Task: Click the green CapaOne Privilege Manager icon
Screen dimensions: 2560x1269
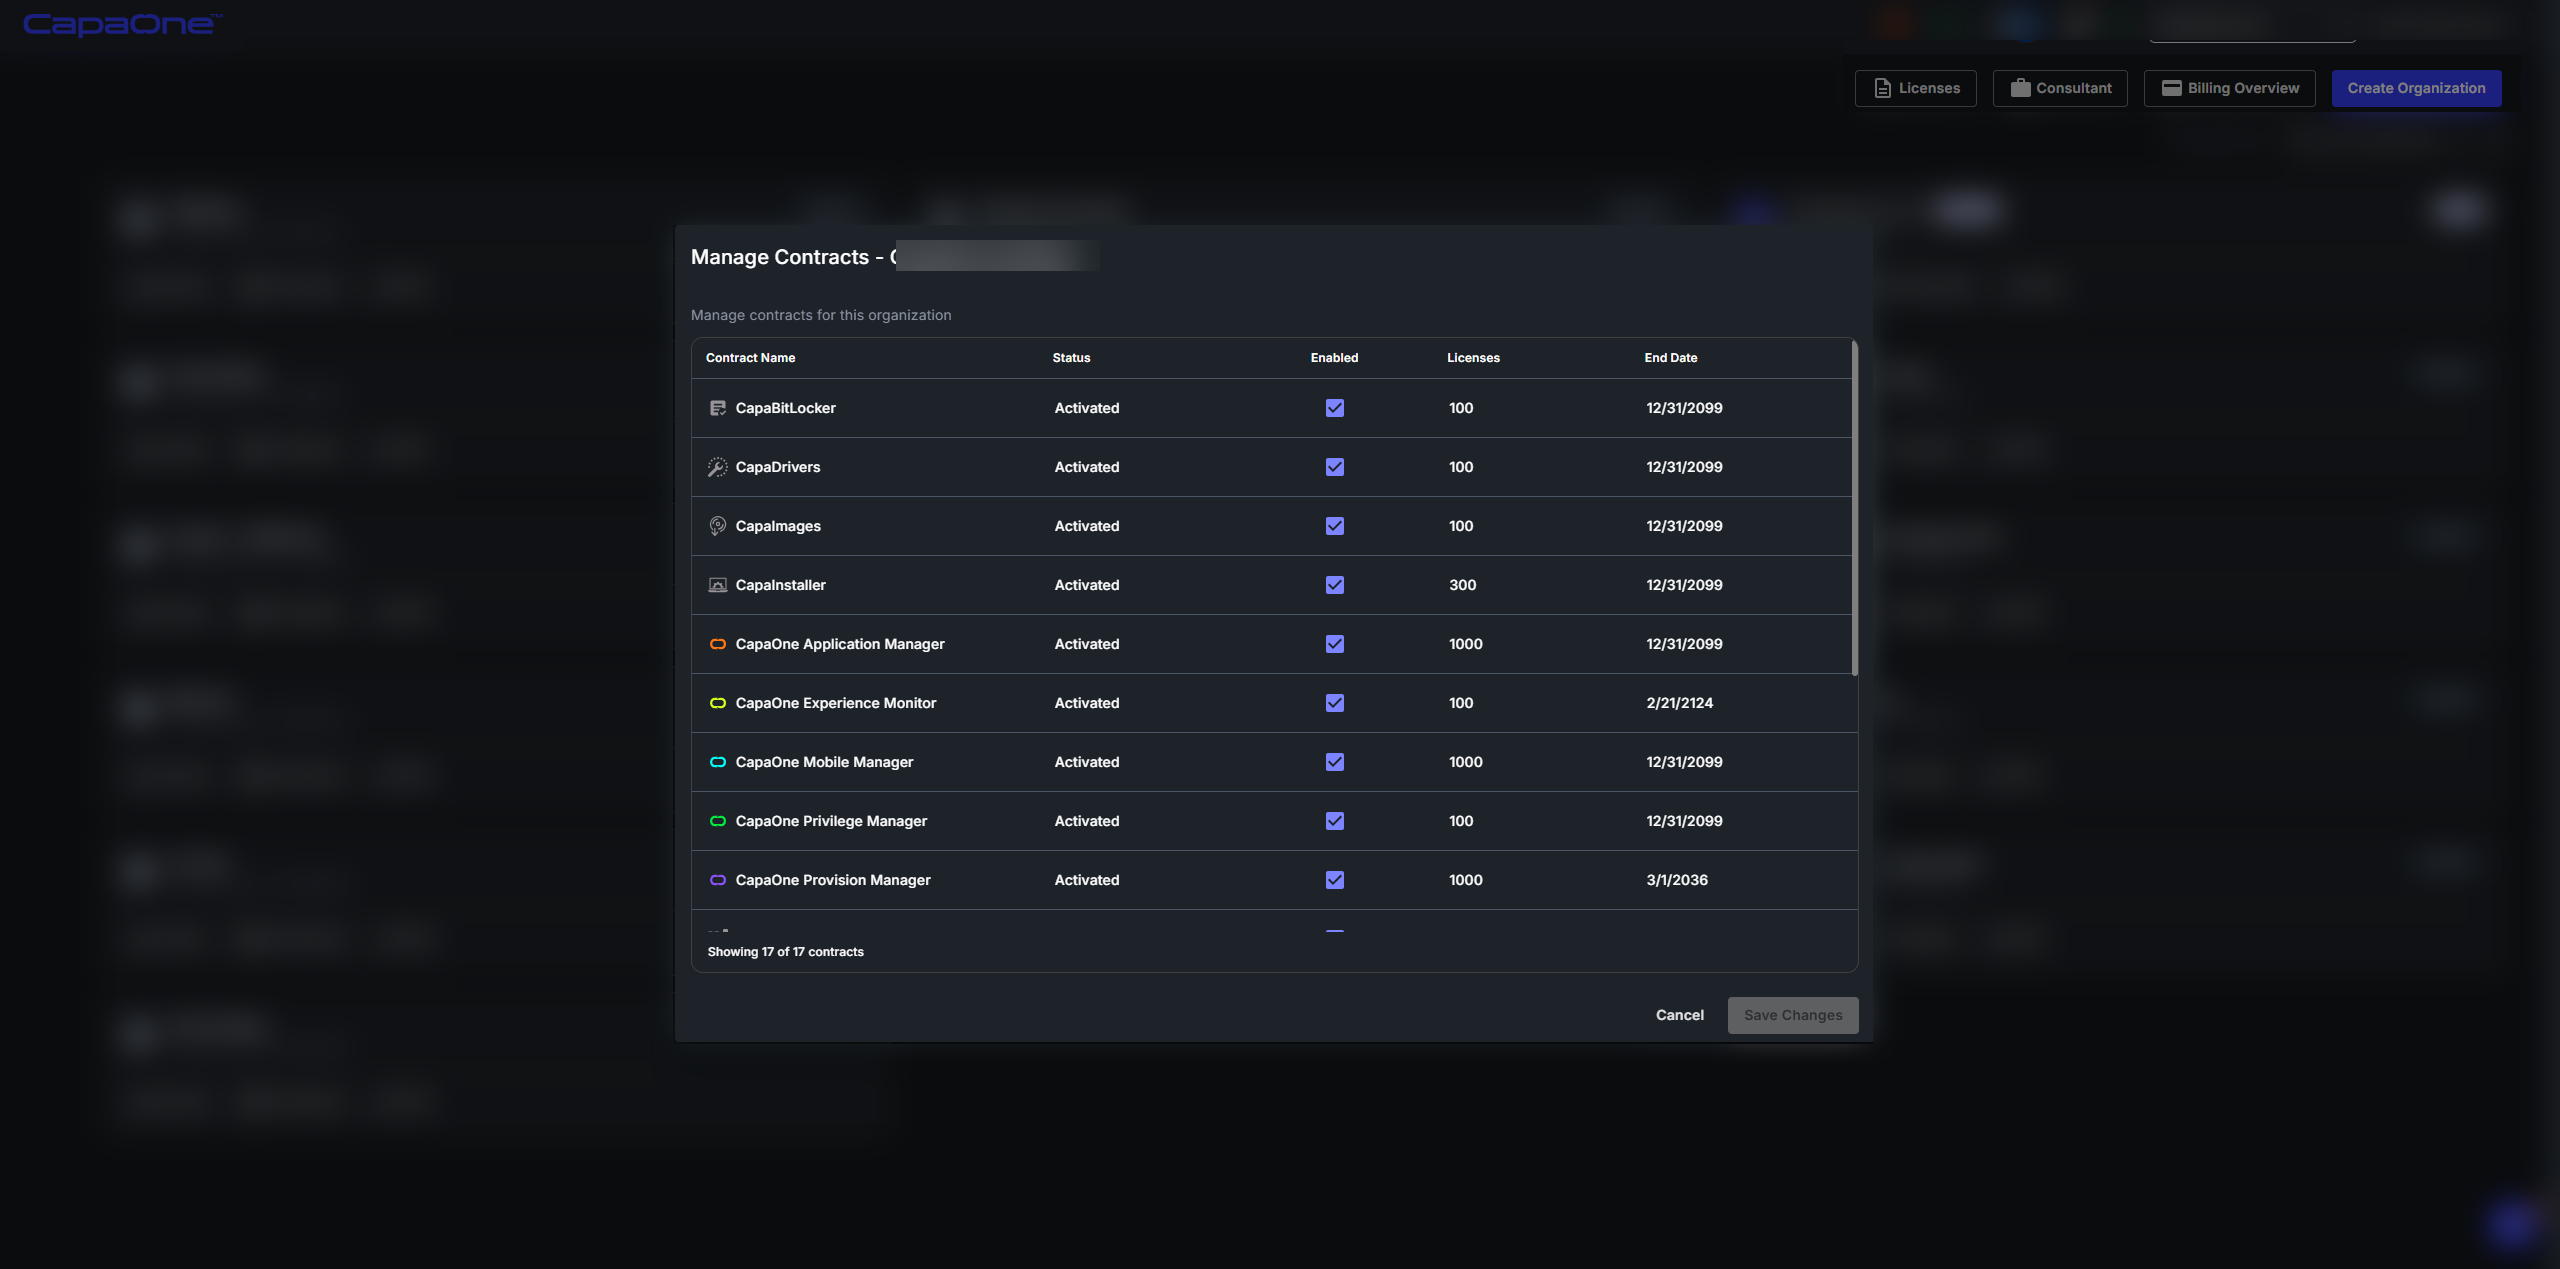Action: 717,821
